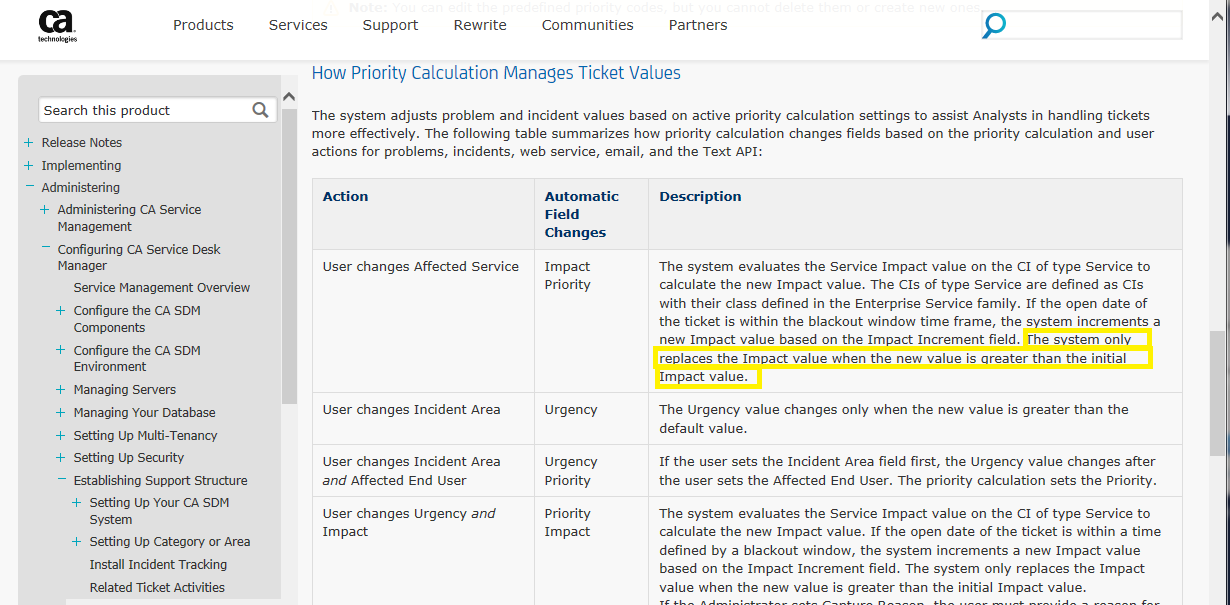This screenshot has width=1230, height=605.
Task: Expand Managing Your Database
Action: coord(59,412)
